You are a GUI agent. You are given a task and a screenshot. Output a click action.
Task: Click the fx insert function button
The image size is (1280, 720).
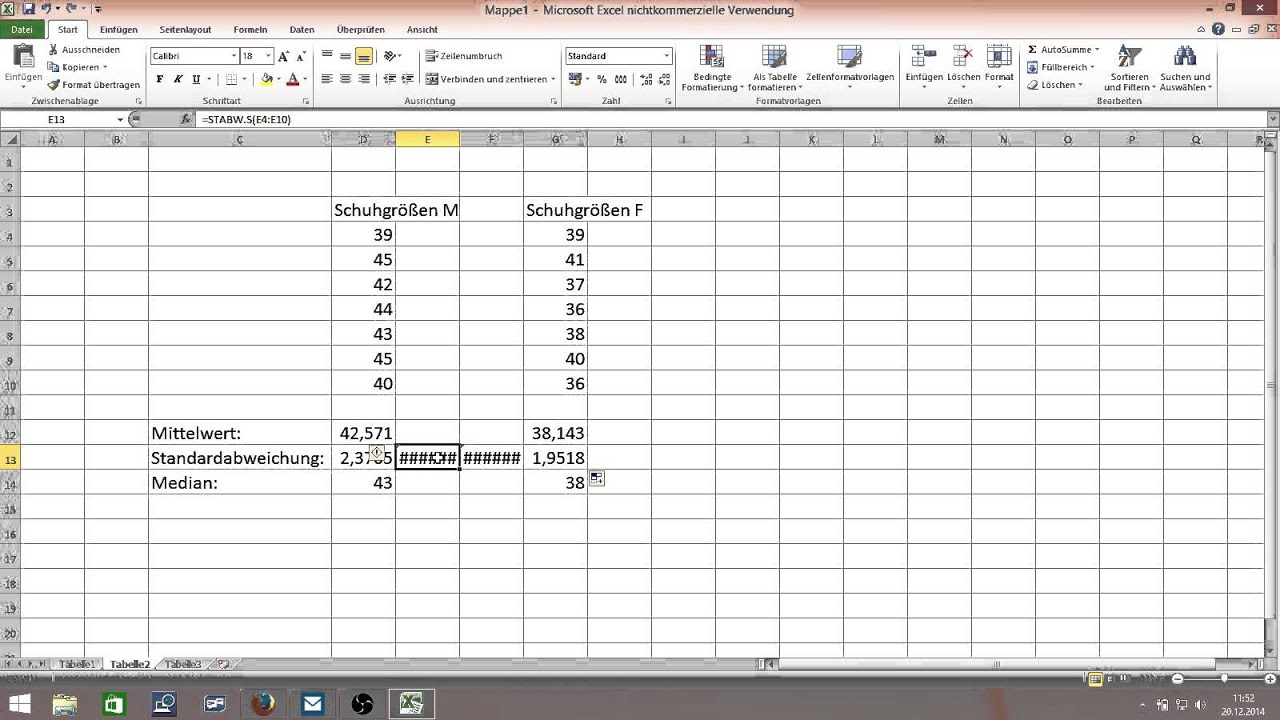186,119
